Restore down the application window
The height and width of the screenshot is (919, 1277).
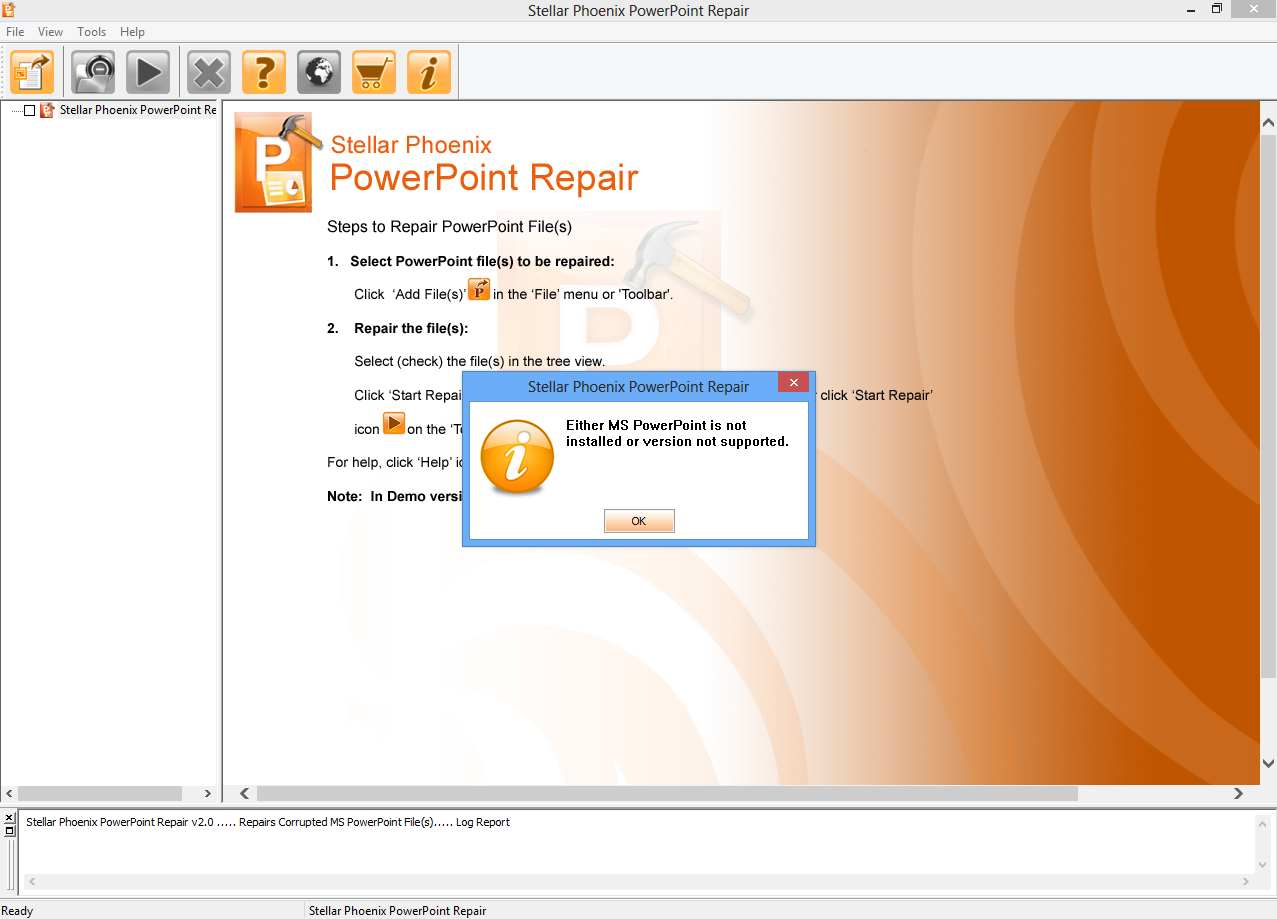pyautogui.click(x=1217, y=10)
